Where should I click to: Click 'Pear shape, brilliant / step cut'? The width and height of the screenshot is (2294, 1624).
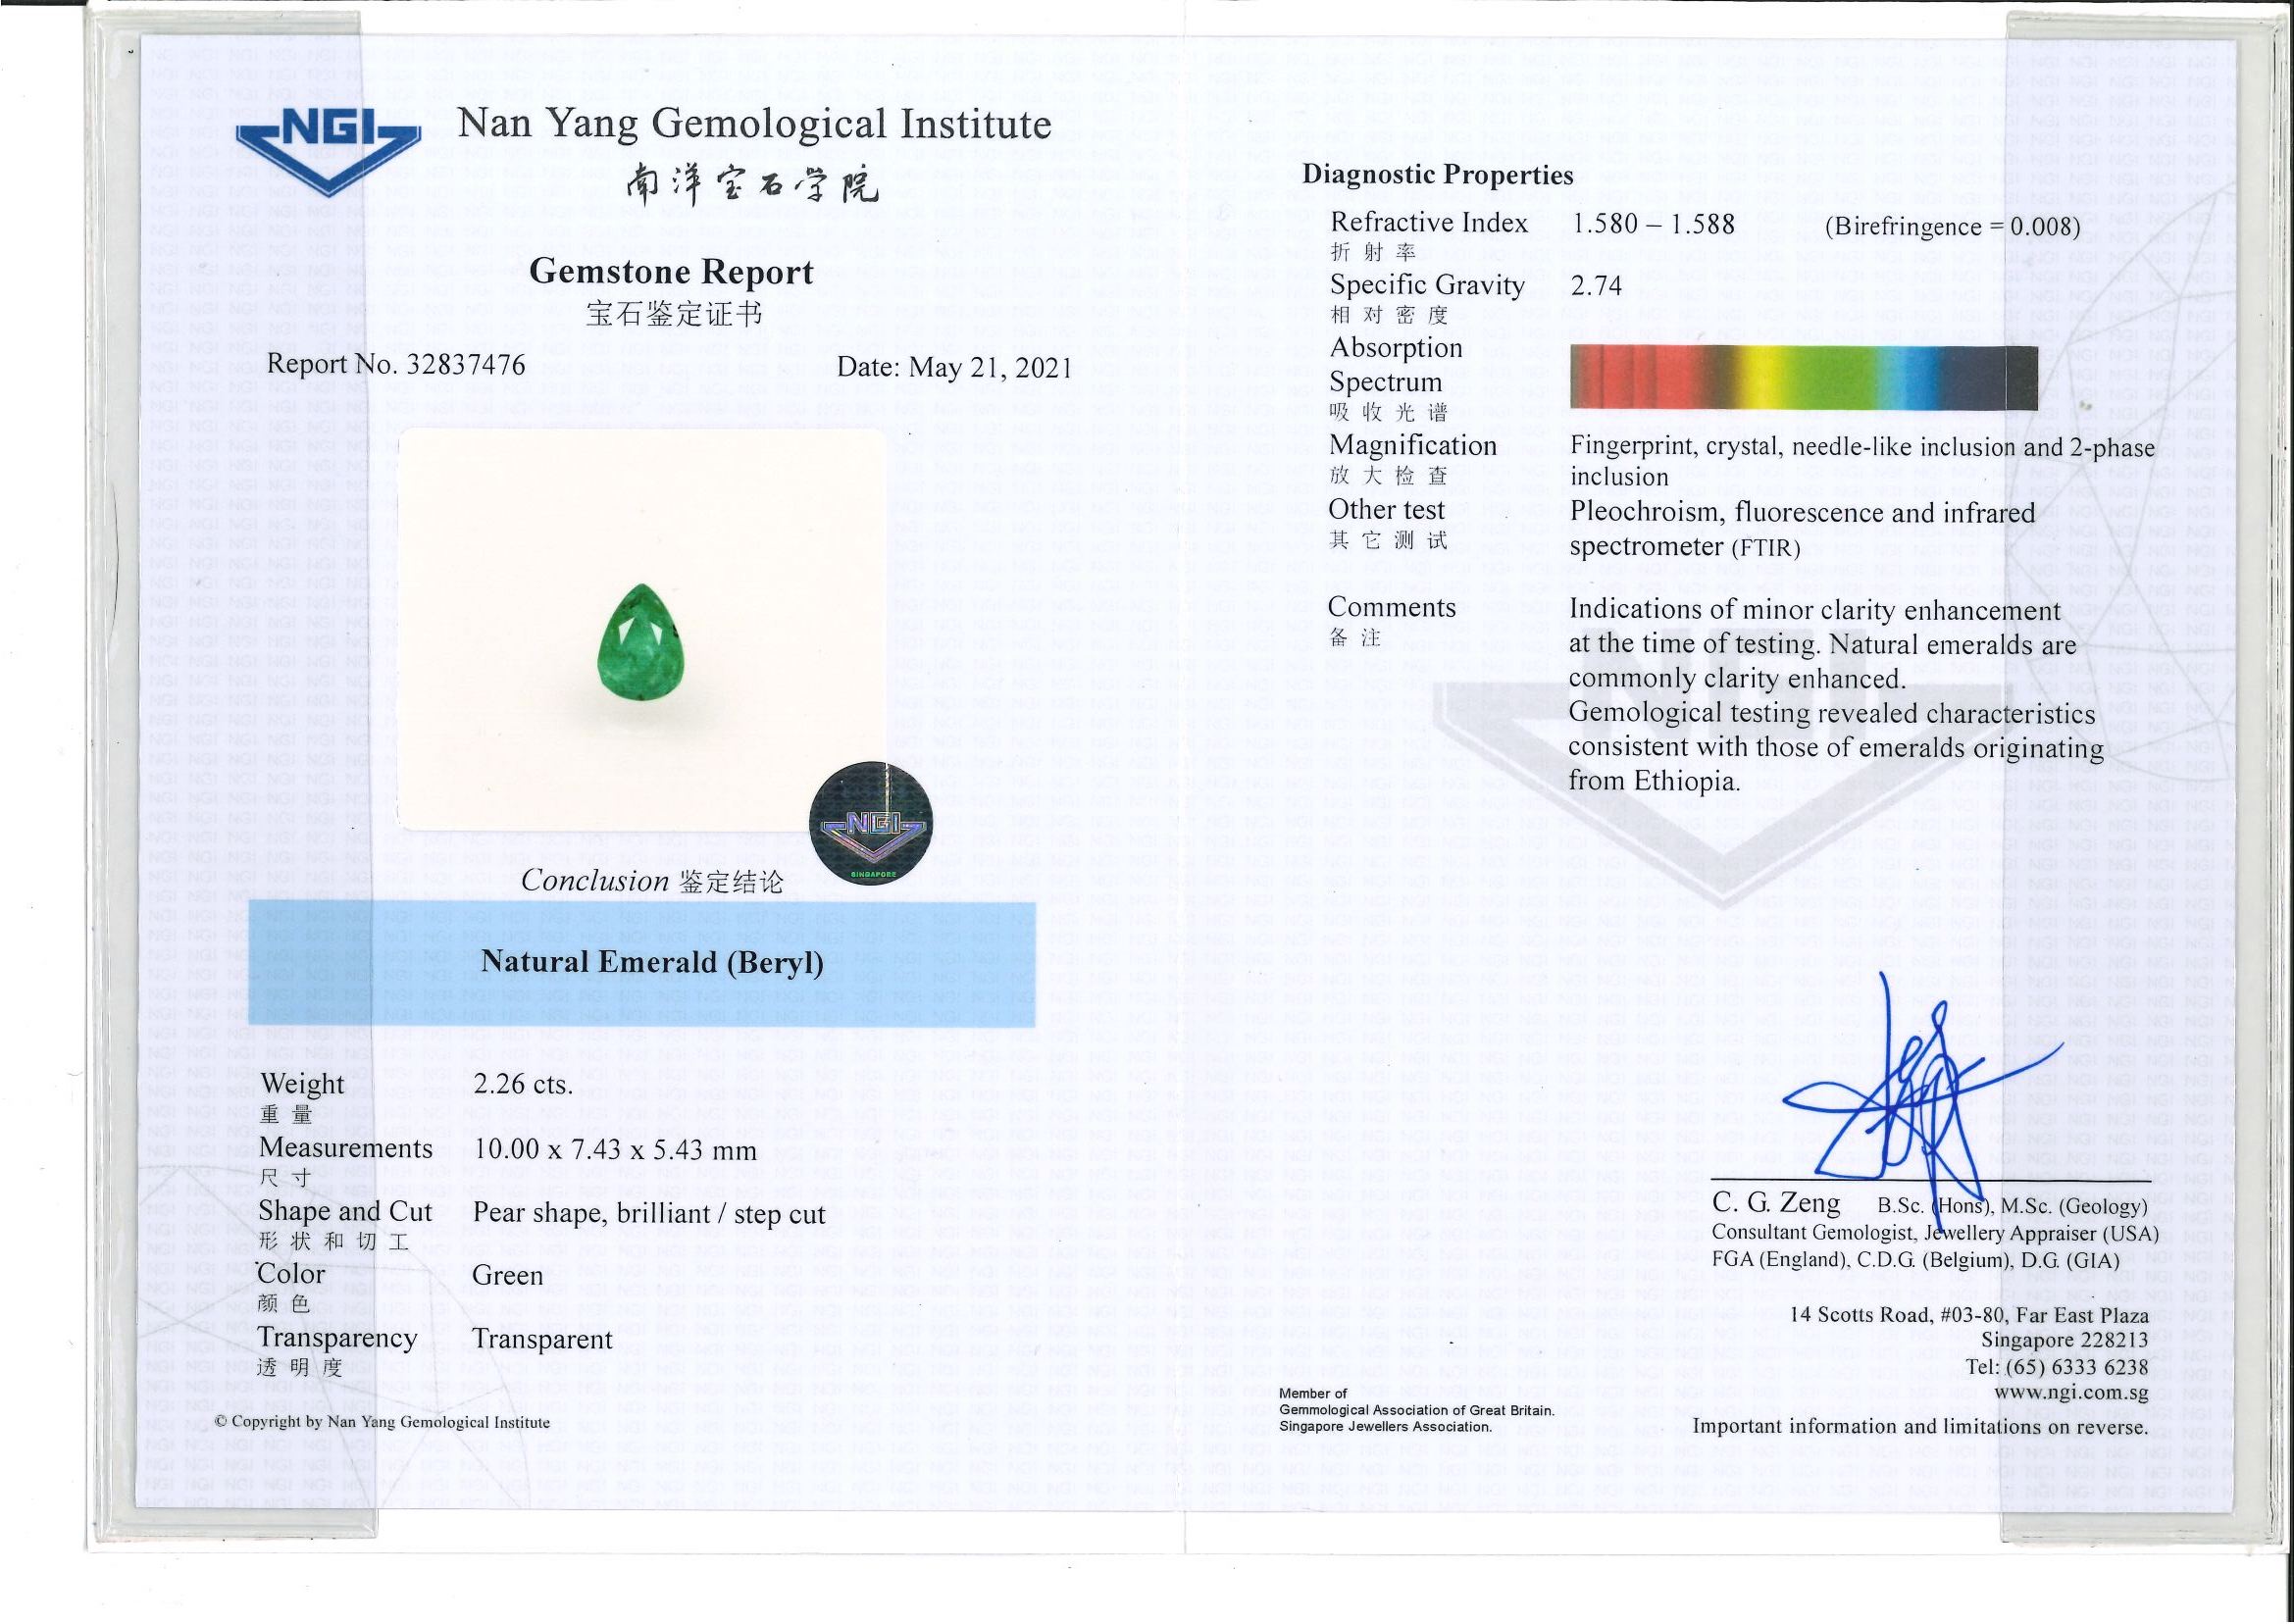point(649,1214)
